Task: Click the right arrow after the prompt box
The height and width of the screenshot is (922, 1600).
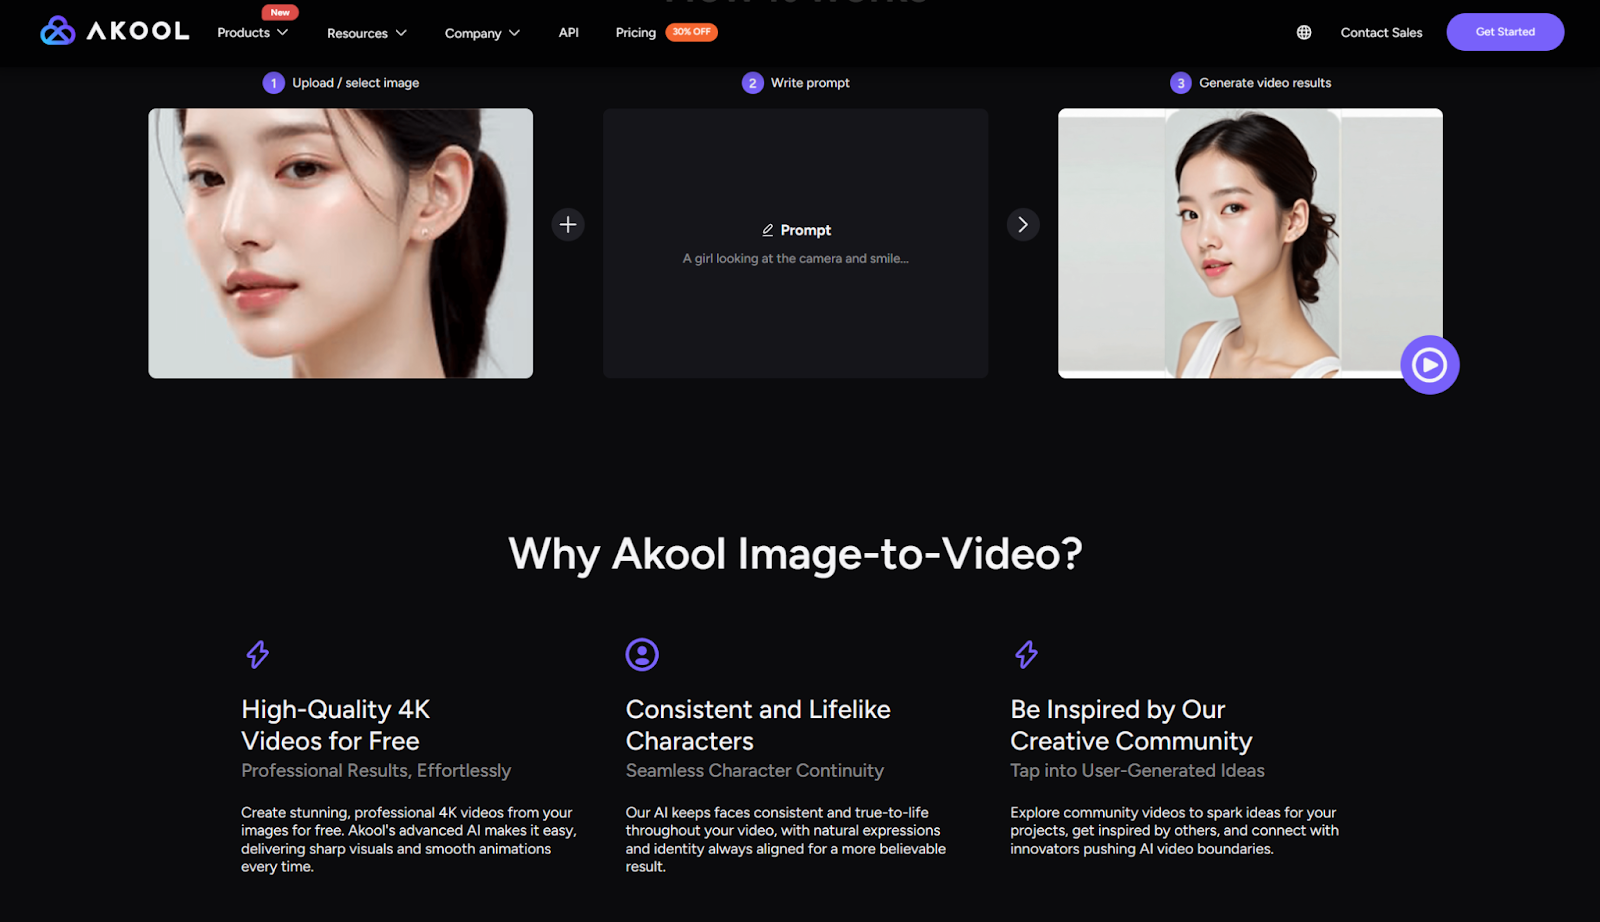Action: (x=1023, y=224)
